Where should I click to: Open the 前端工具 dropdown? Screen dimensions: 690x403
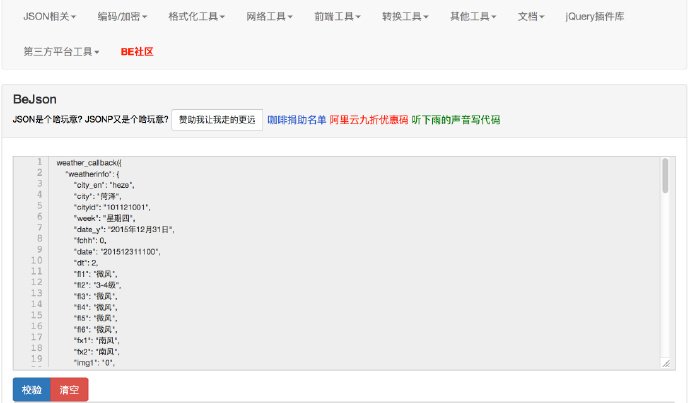tap(337, 17)
